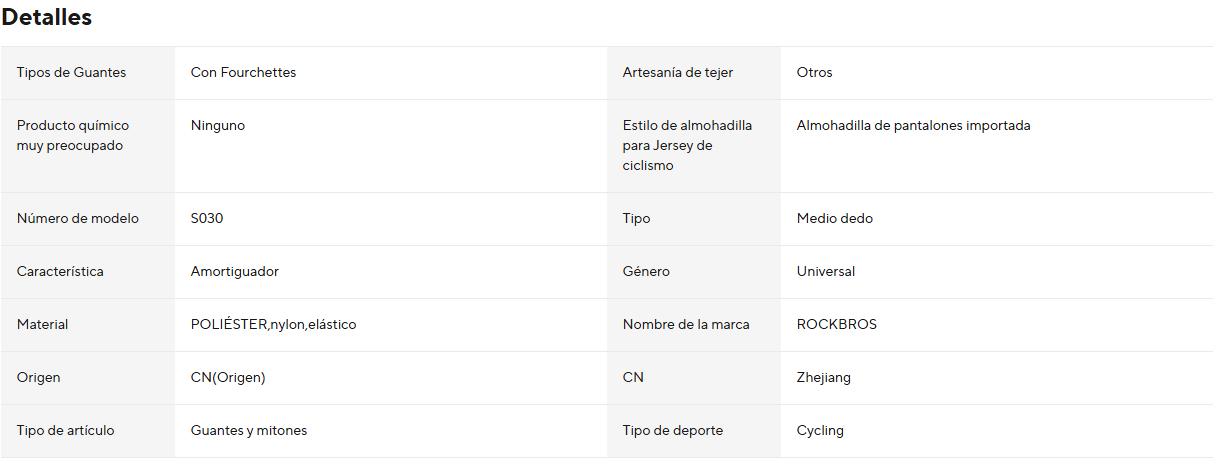Viewport: 1213px width, 462px height.
Task: Click the Número de modelo label
Action: point(78,219)
